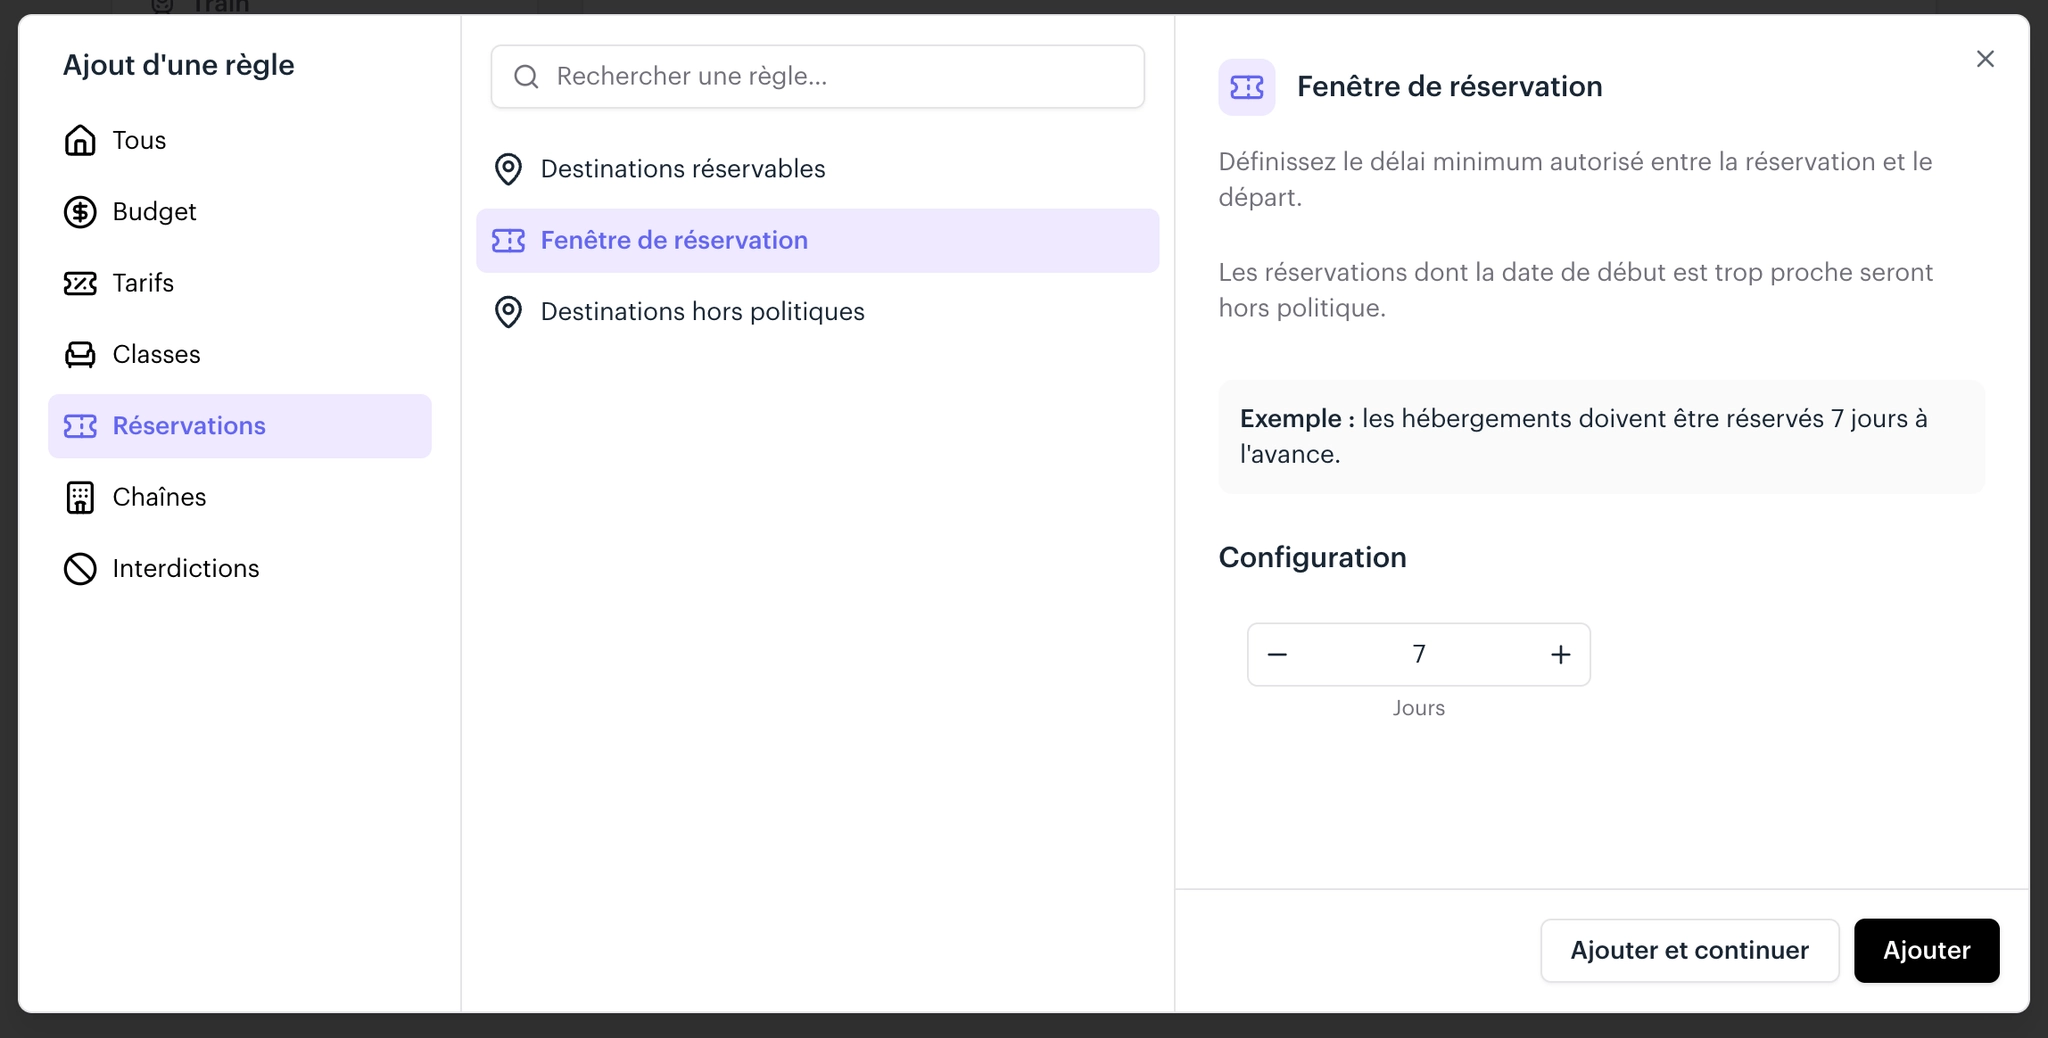Image resolution: width=2048 pixels, height=1038 pixels.
Task: Click the building icon beside Chaînes
Action: (80, 497)
